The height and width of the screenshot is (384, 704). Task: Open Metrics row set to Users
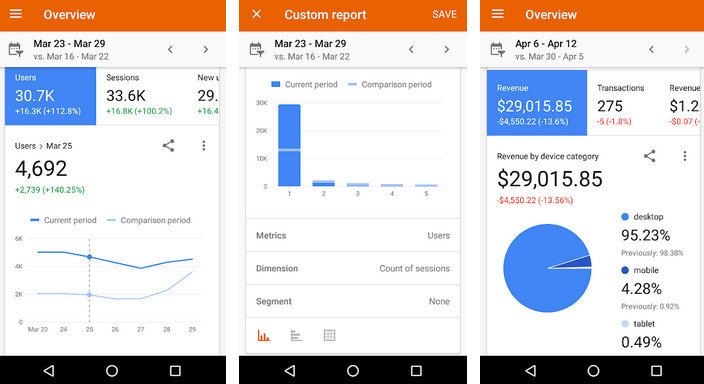(353, 235)
